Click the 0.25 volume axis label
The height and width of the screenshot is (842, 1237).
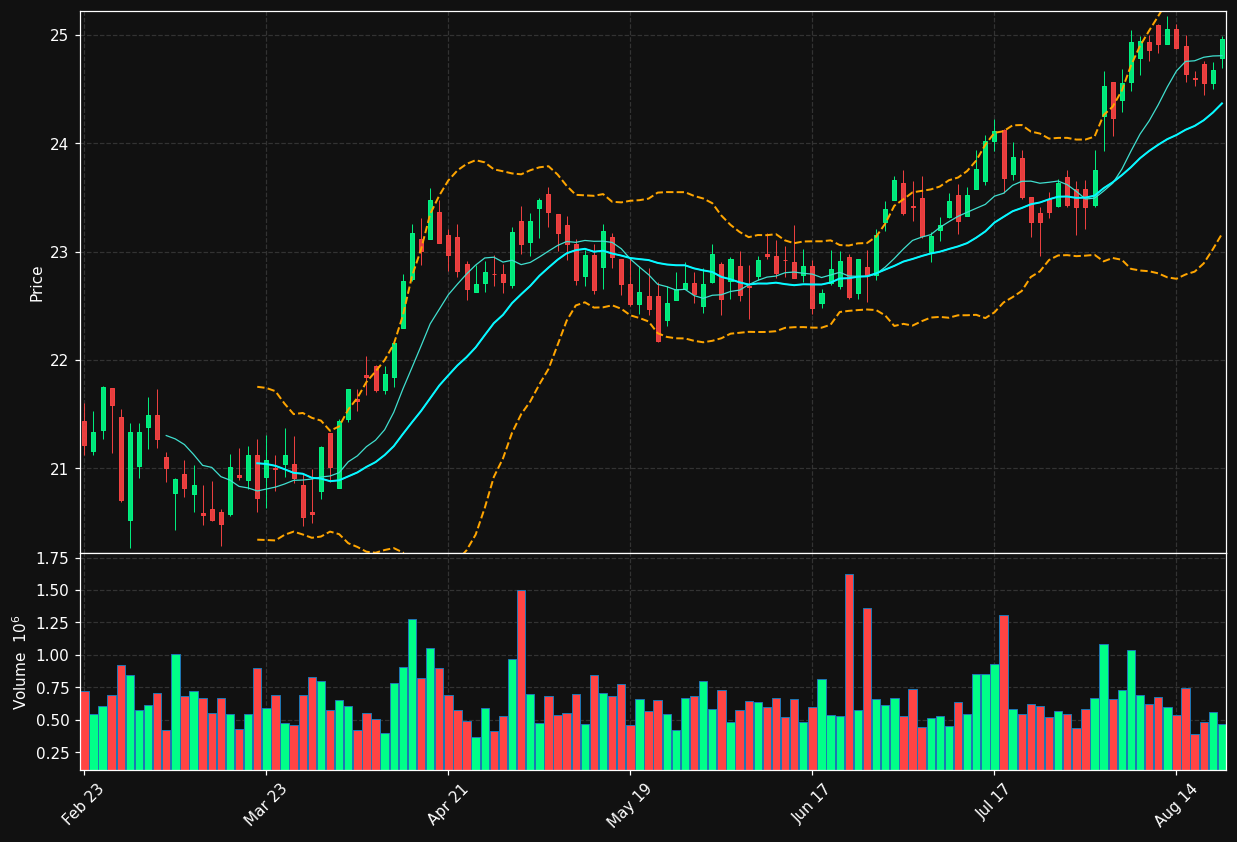(51, 753)
